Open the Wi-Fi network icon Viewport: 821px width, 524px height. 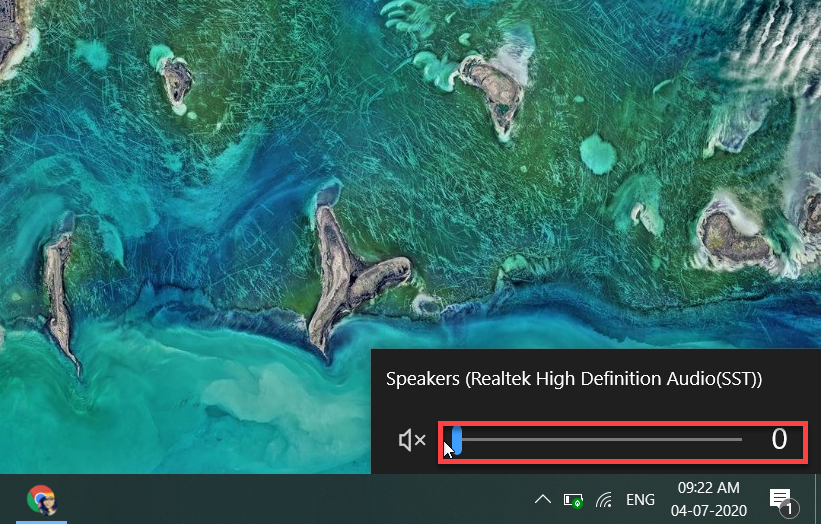[604, 499]
